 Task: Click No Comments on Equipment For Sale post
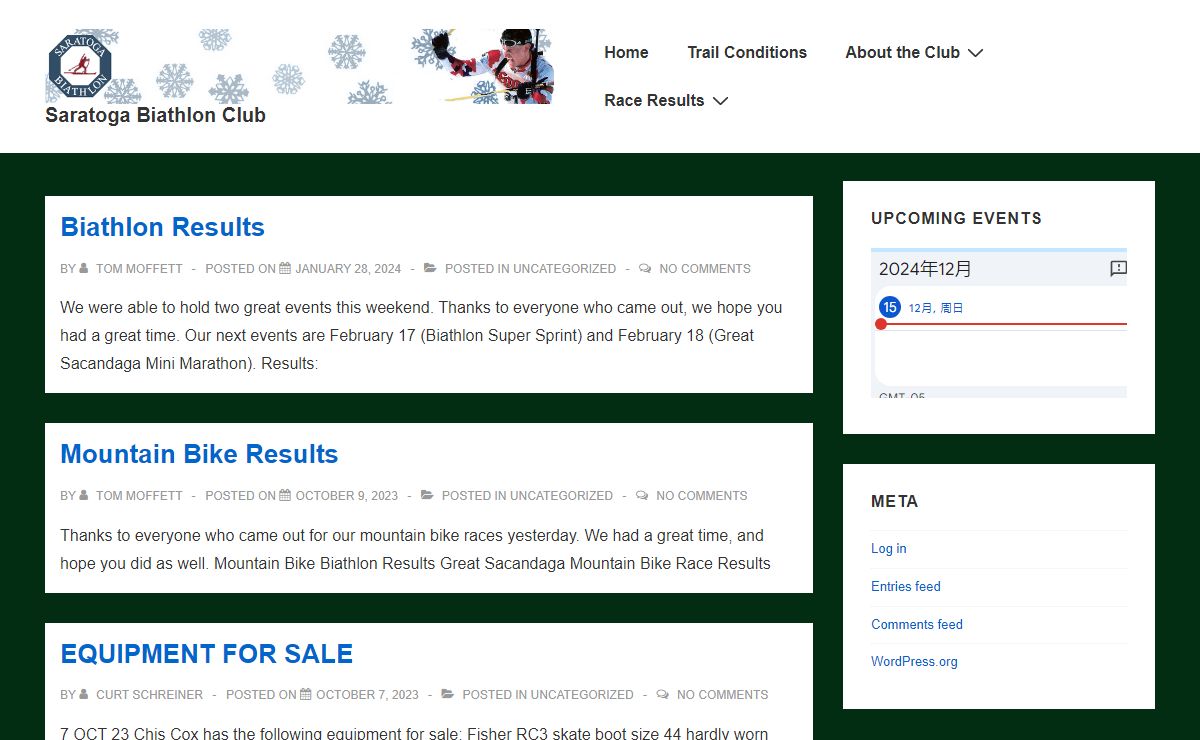(x=723, y=694)
